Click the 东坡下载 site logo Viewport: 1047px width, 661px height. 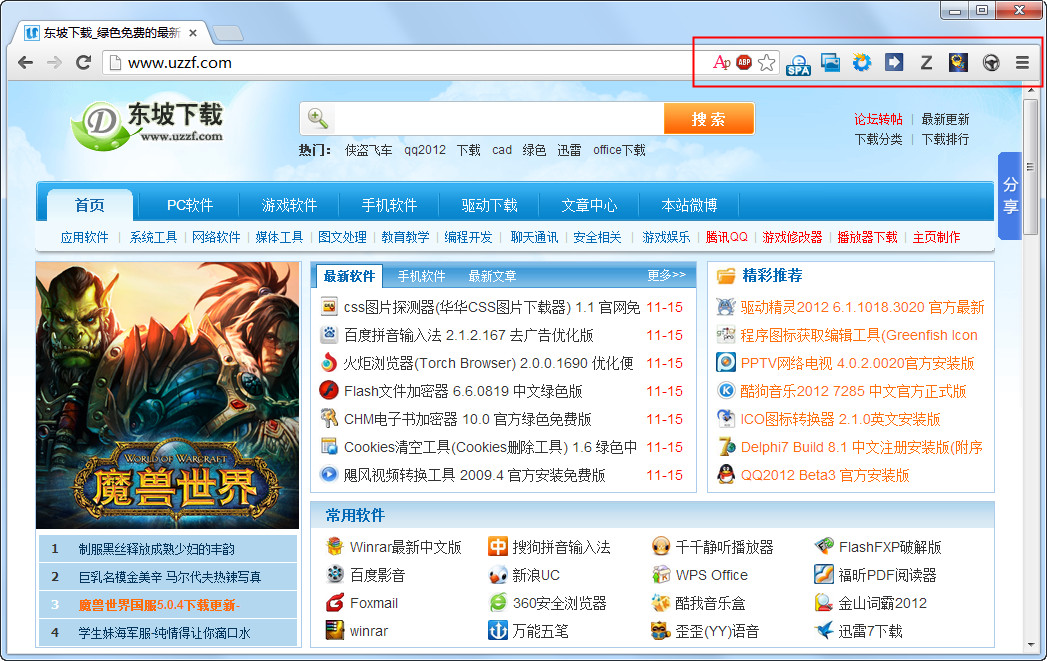click(x=148, y=125)
